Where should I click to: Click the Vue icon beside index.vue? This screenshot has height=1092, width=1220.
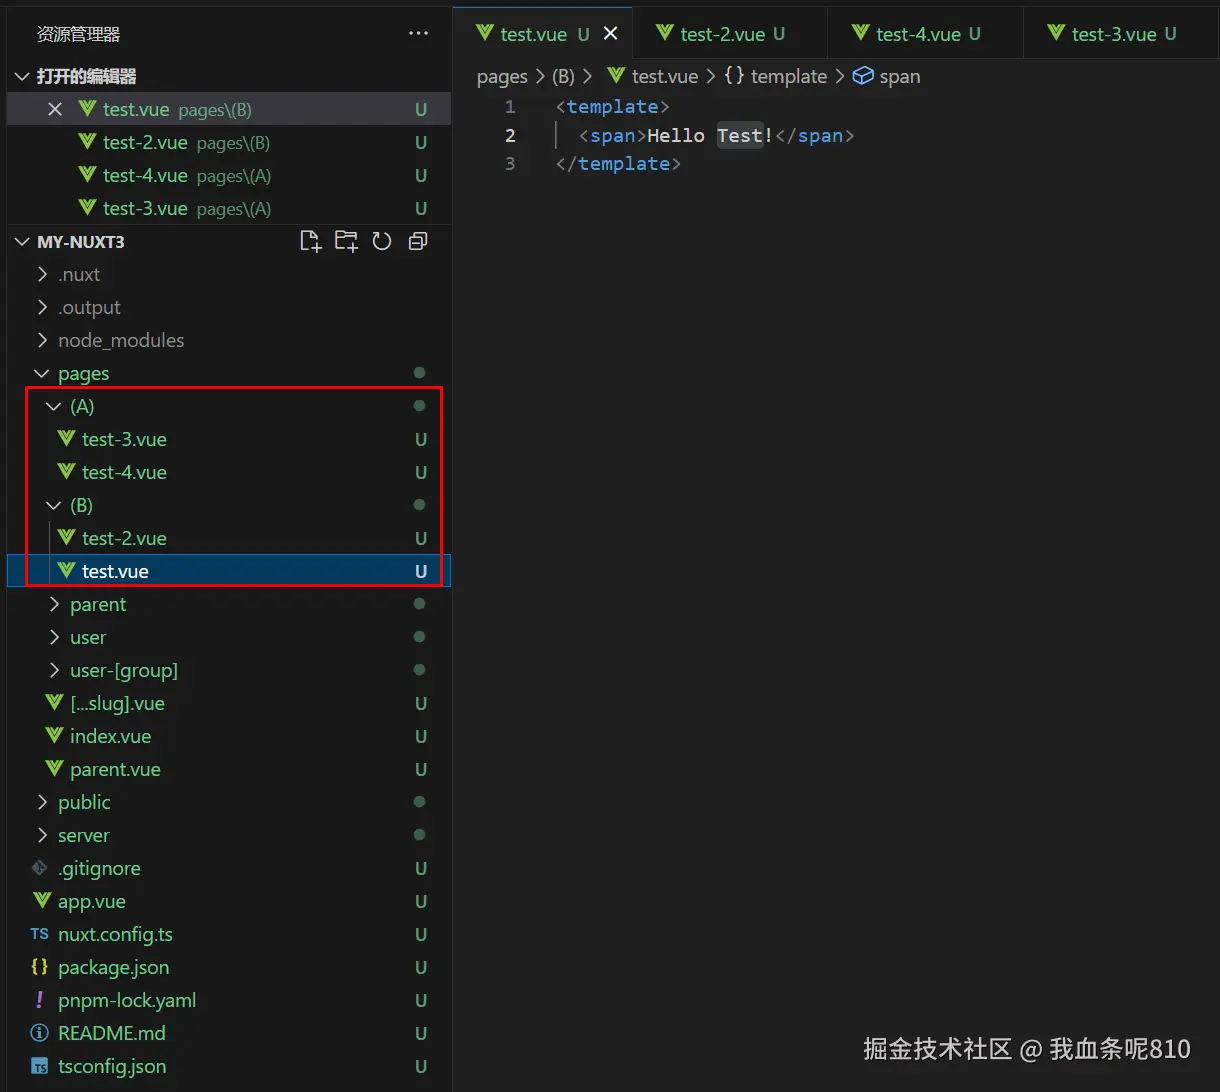pyautogui.click(x=54, y=735)
